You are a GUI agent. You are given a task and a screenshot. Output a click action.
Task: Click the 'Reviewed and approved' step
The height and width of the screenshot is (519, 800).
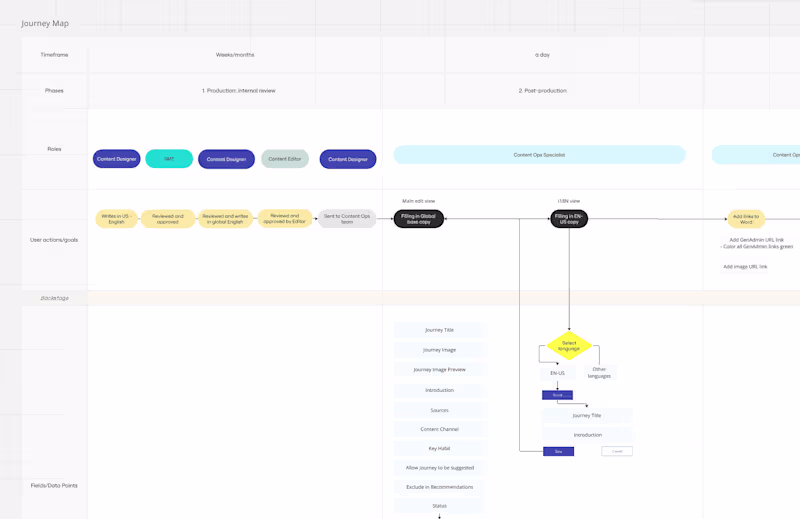point(167,219)
